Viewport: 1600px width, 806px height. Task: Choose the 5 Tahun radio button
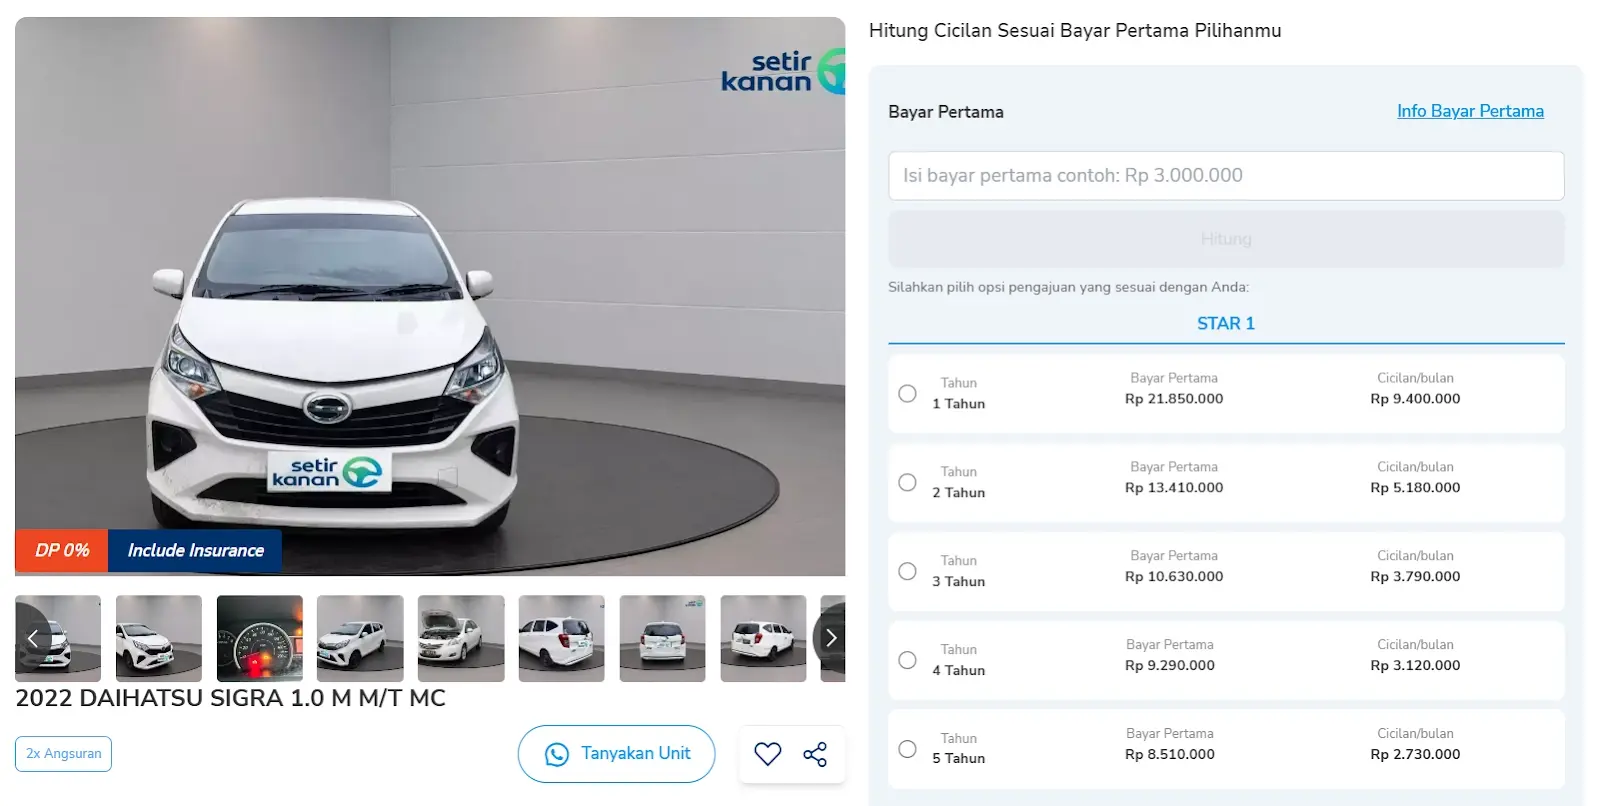[907, 749]
